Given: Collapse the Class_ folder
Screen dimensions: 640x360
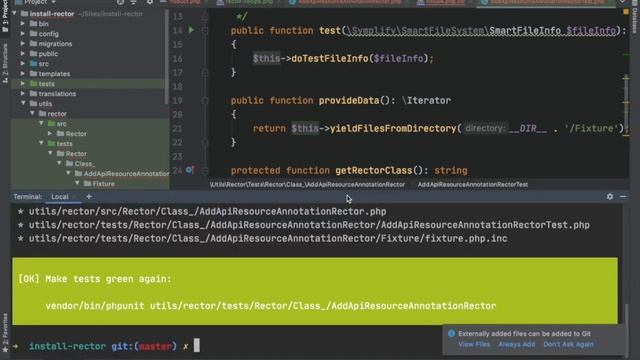Looking at the screenshot, I should click(x=59, y=163).
